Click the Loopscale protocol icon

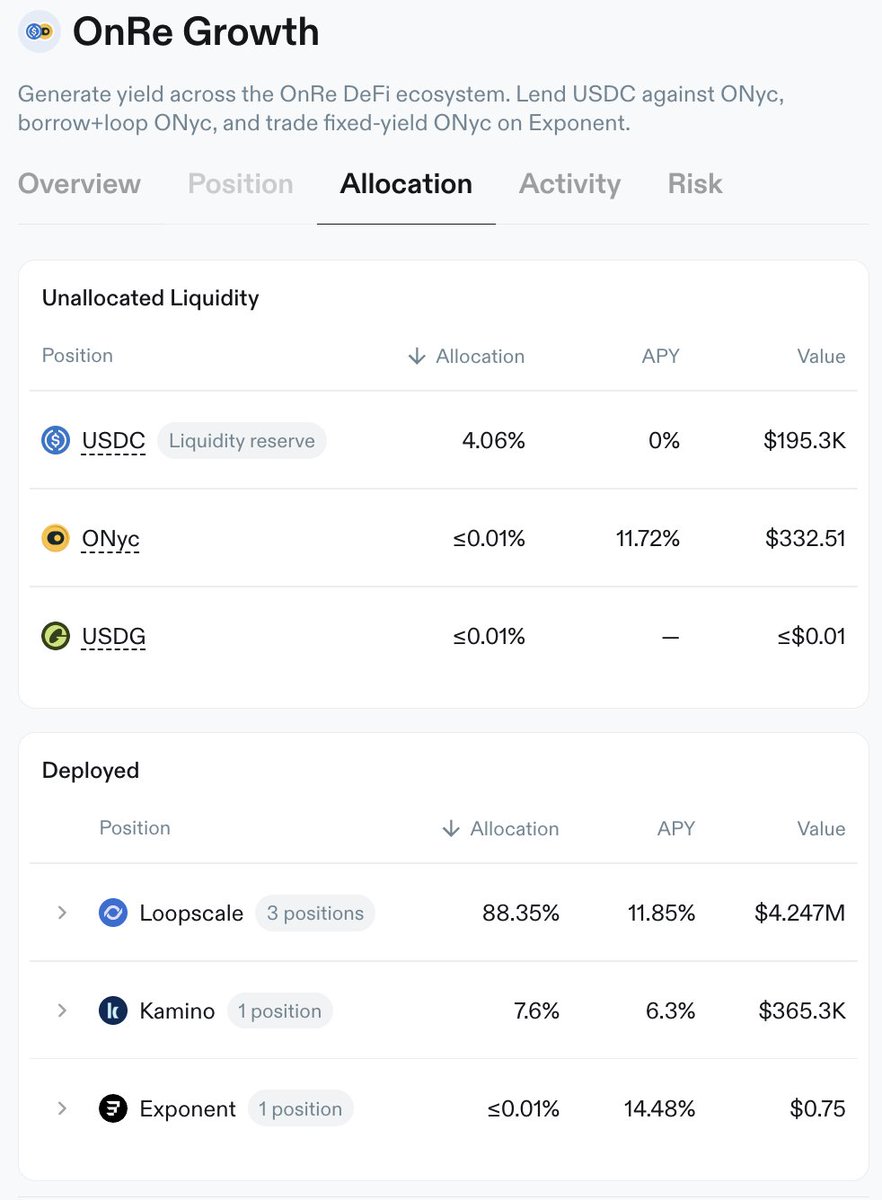pos(113,912)
